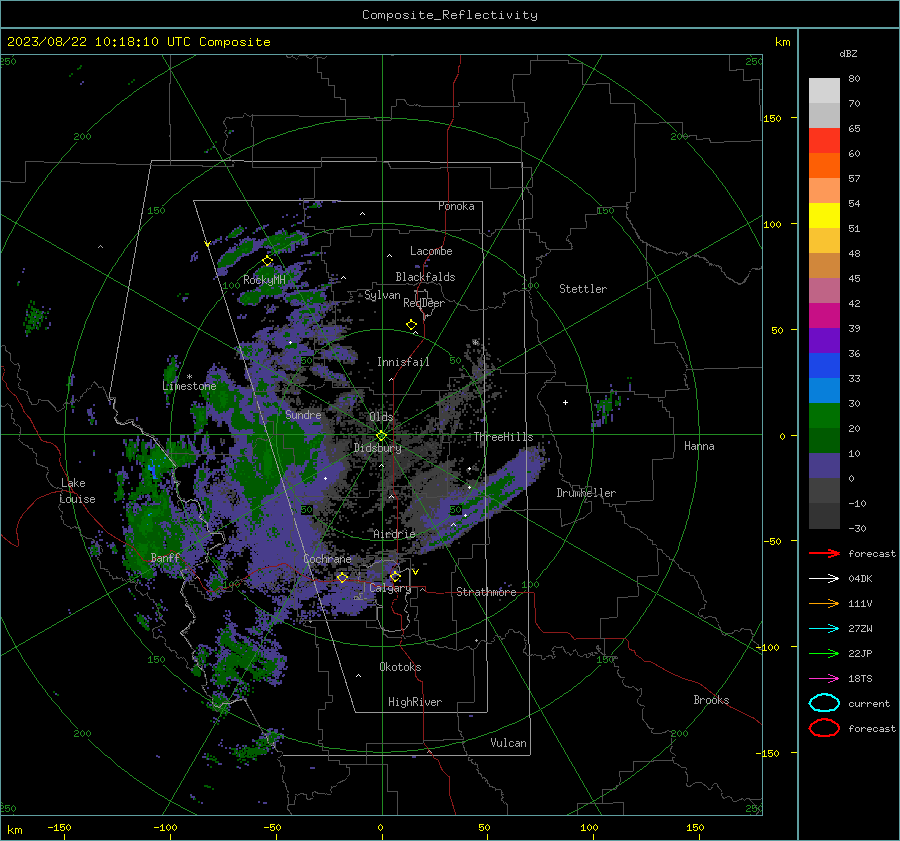Select the slate purple 0-10 dBZ swatch
Screen dimensions: 900x841
click(824, 465)
